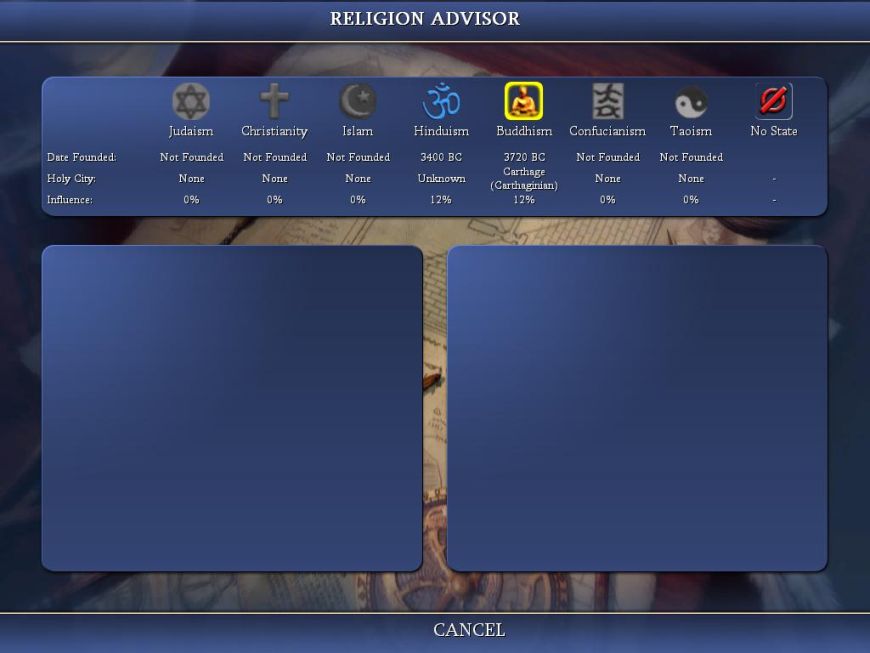Select the Christianity cross icon
This screenshot has width=870, height=653.
coord(274,101)
